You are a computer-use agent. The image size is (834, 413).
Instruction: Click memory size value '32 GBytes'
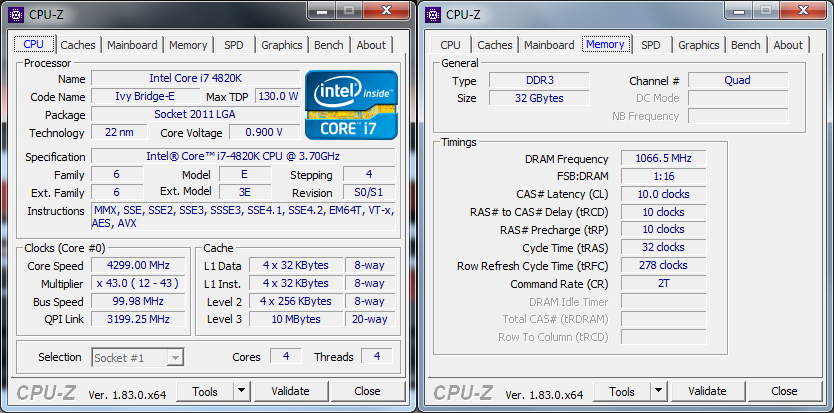[539, 98]
